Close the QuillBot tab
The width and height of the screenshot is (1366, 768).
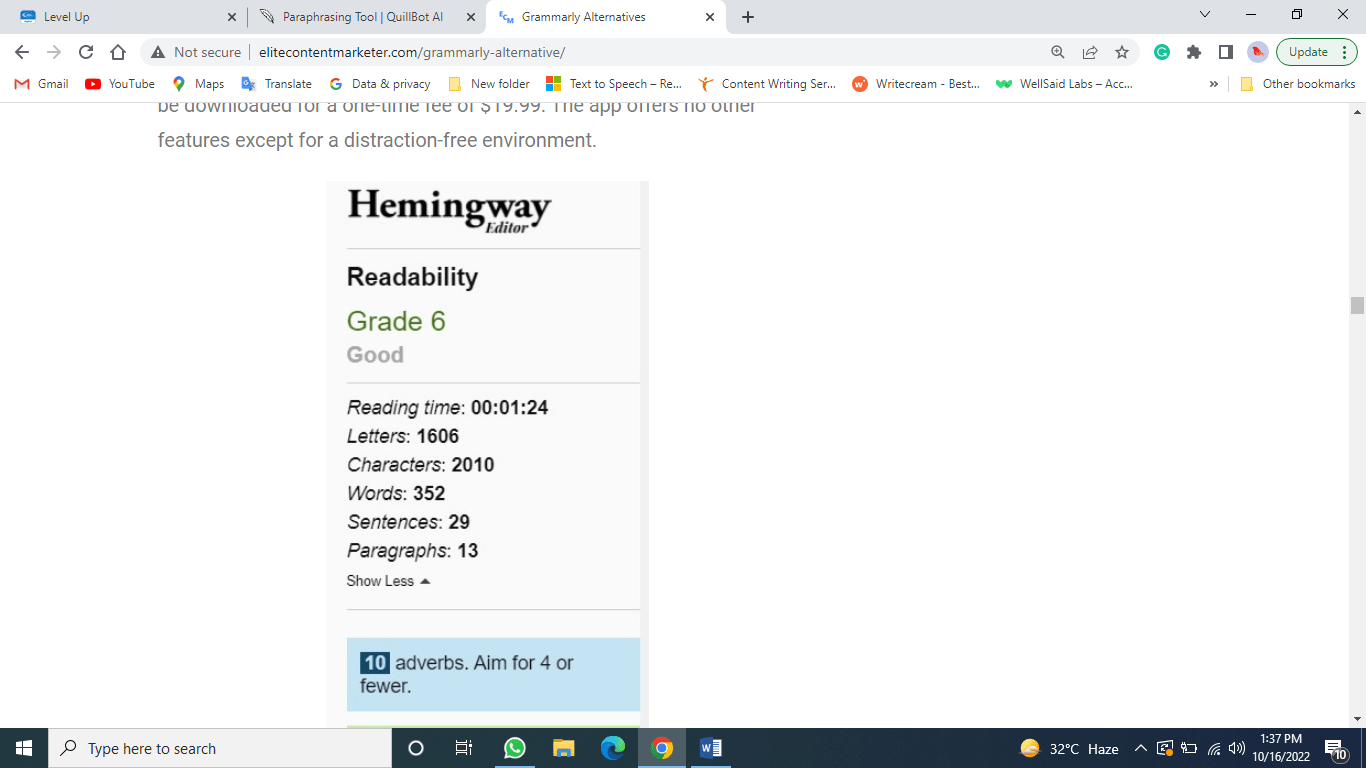[x=471, y=17]
